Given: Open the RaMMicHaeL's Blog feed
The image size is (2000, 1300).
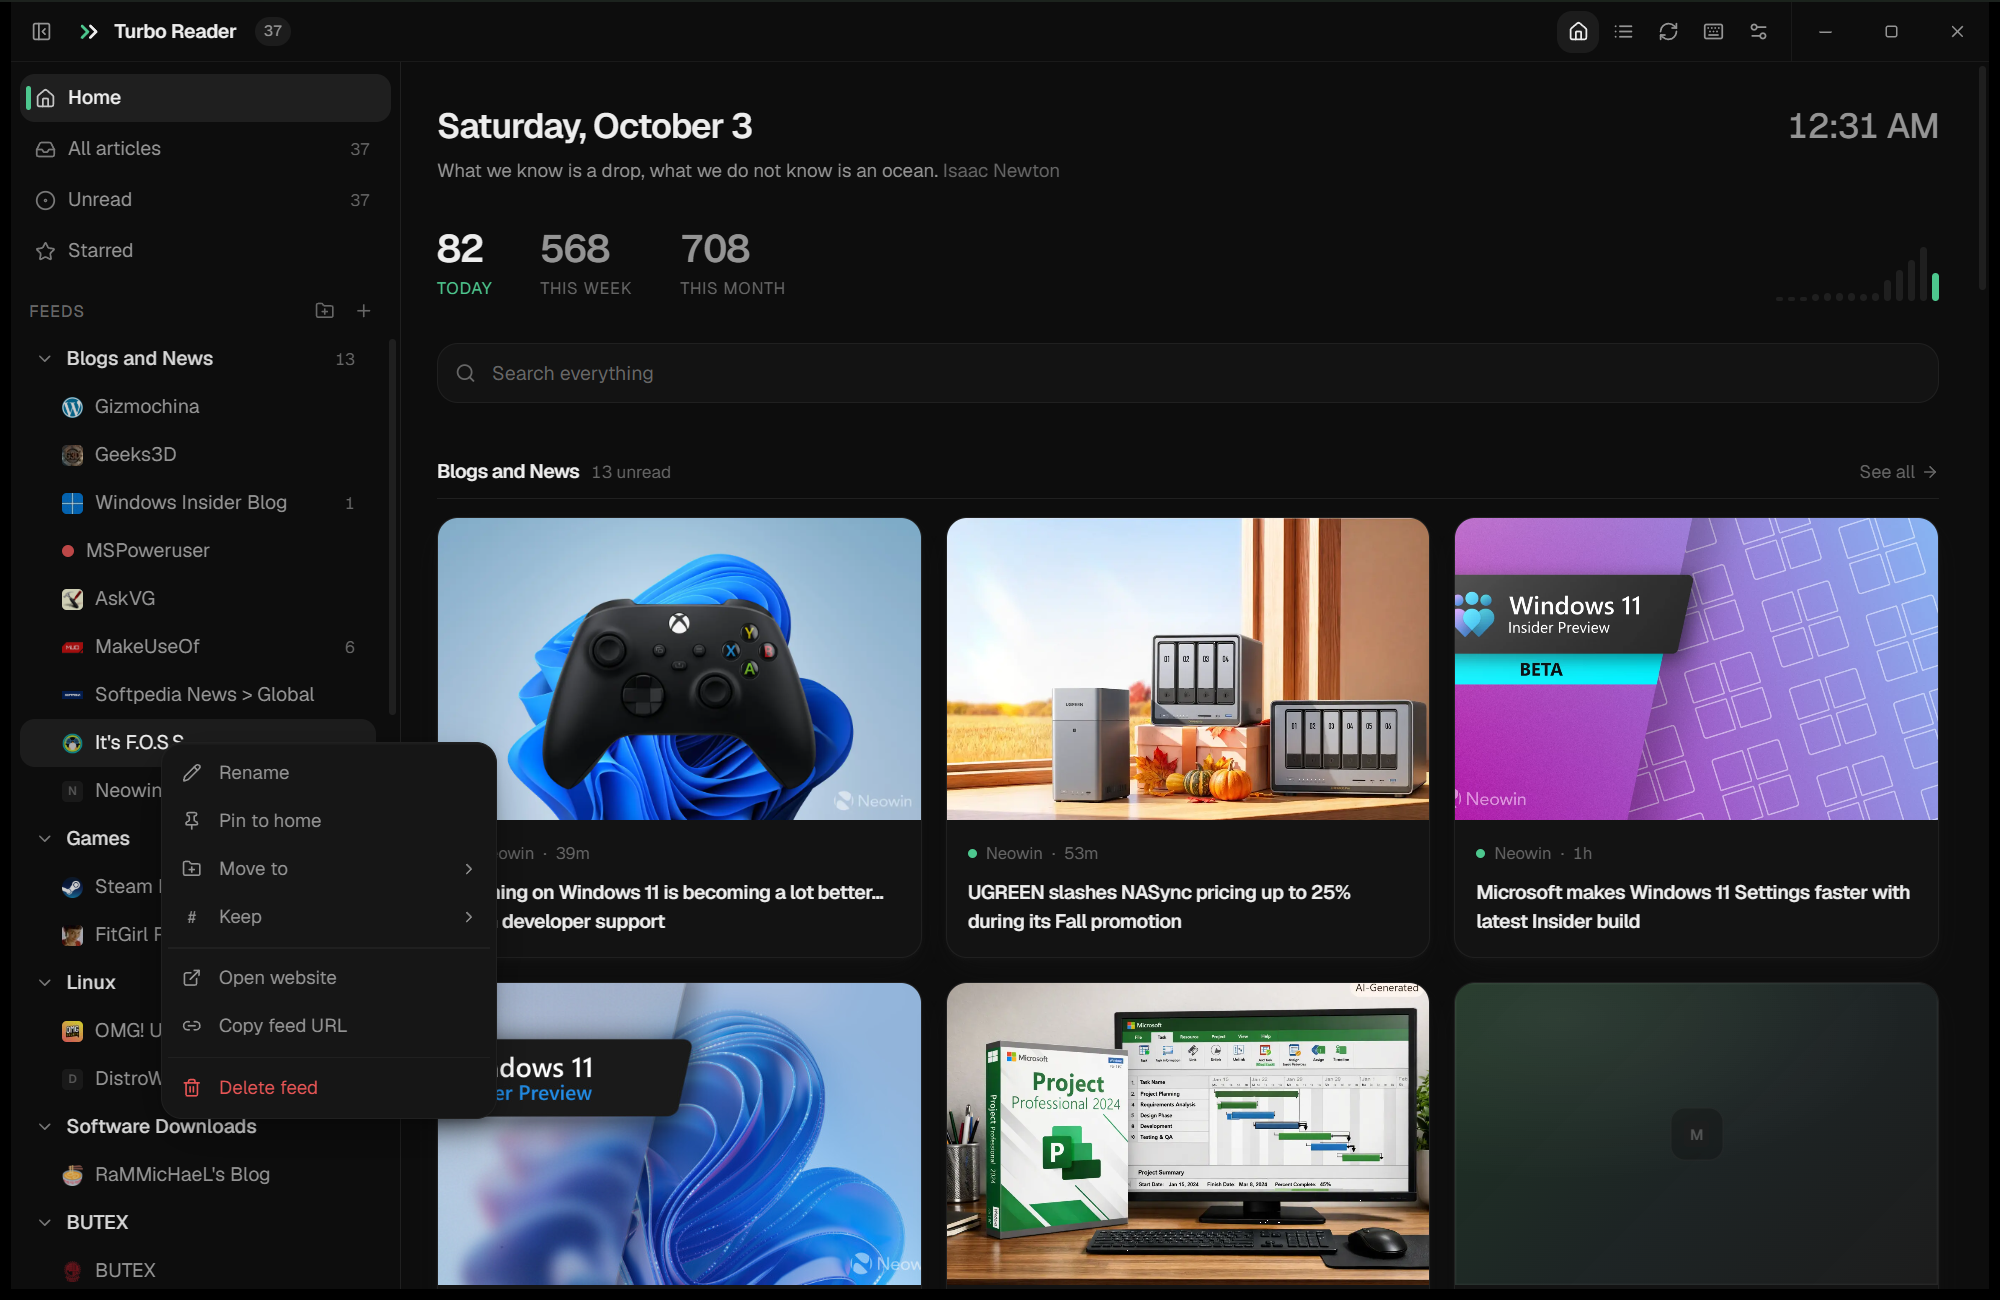Looking at the screenshot, I should (x=198, y=1174).
